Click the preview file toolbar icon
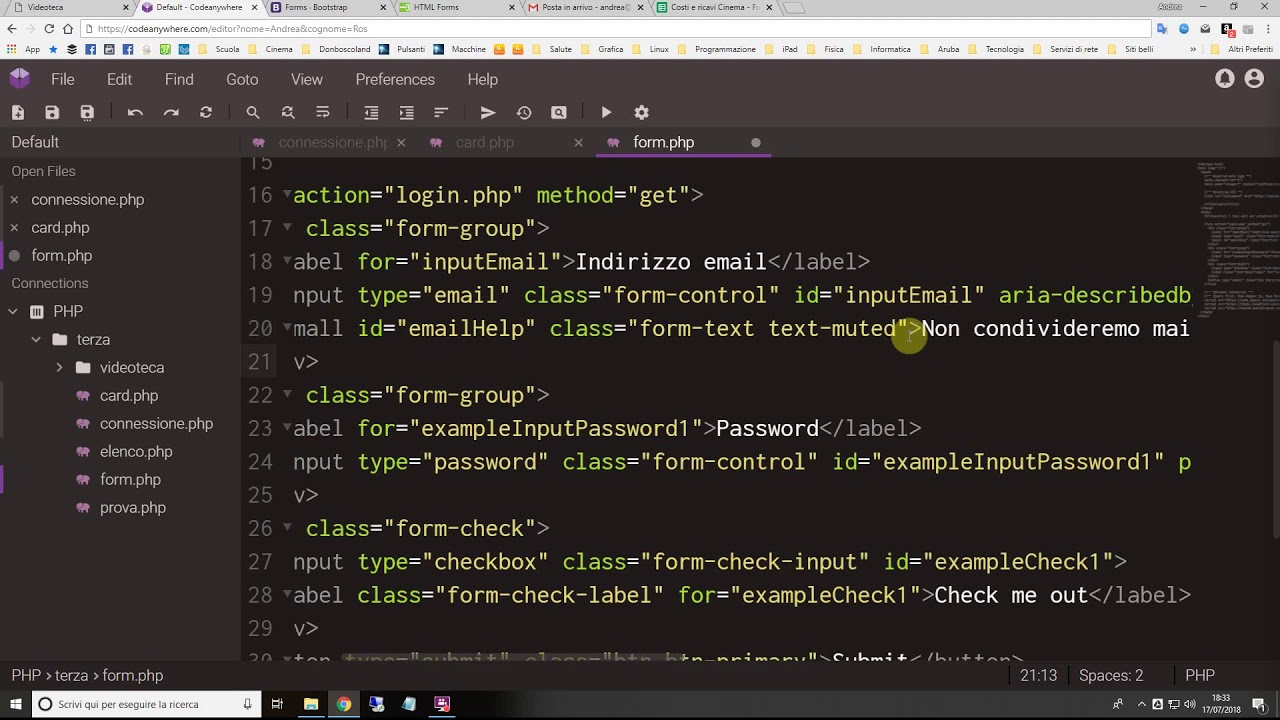Image resolution: width=1280 pixels, height=720 pixels. pos(559,113)
